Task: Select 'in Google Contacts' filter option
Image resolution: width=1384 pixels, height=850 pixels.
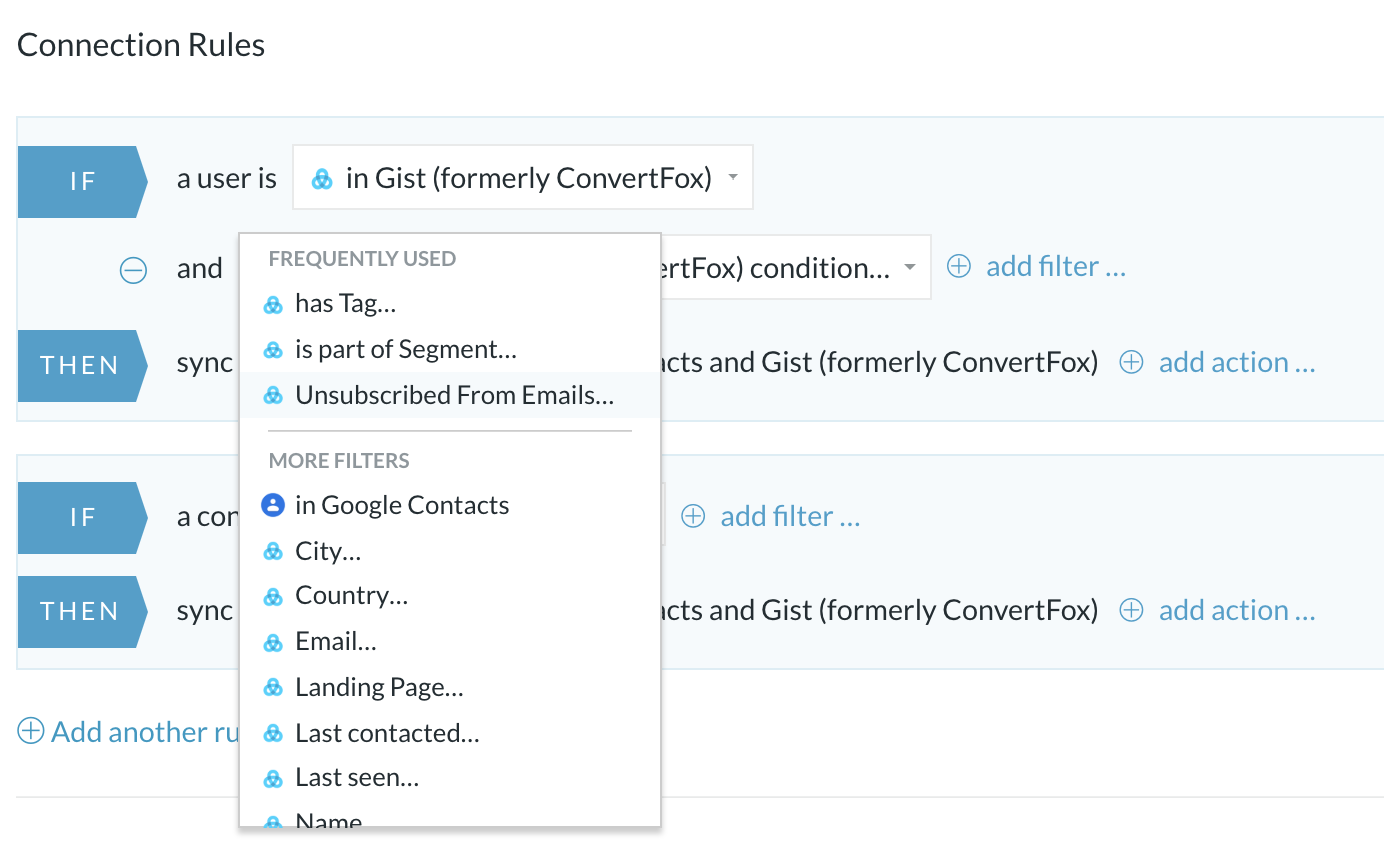Action: pyautogui.click(x=449, y=505)
